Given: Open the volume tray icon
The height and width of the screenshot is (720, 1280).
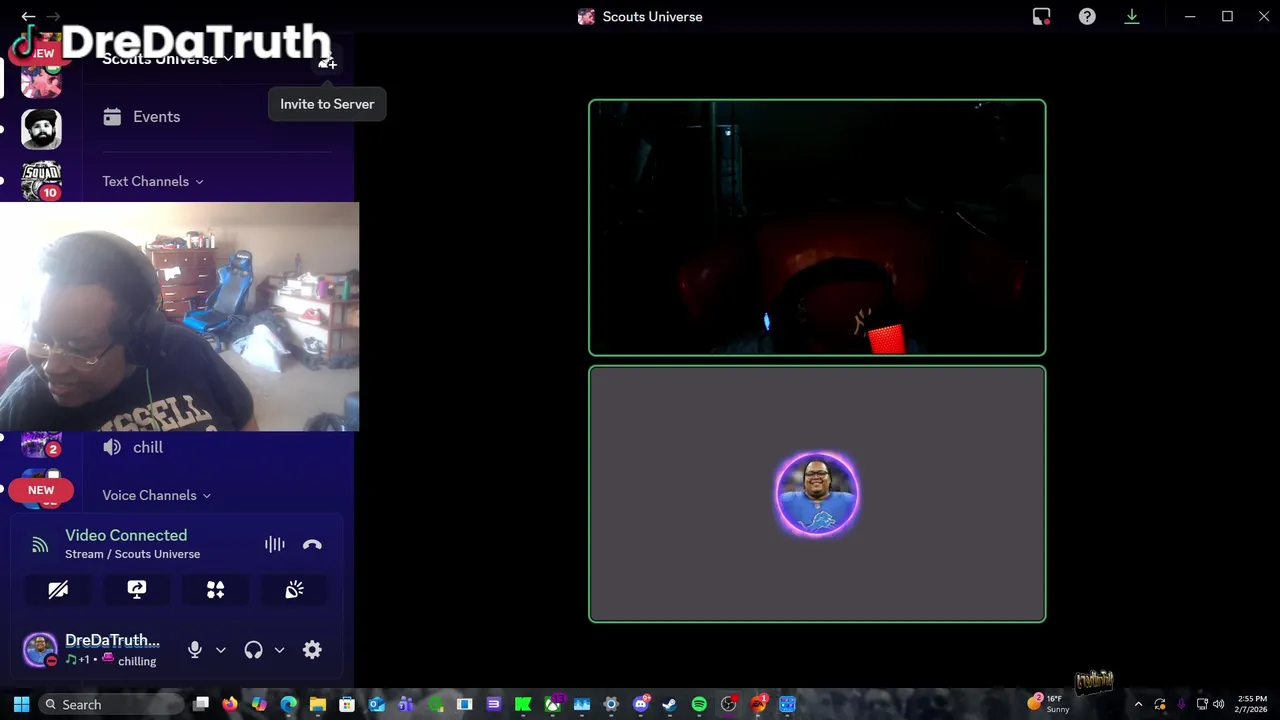Looking at the screenshot, I should (1218, 704).
